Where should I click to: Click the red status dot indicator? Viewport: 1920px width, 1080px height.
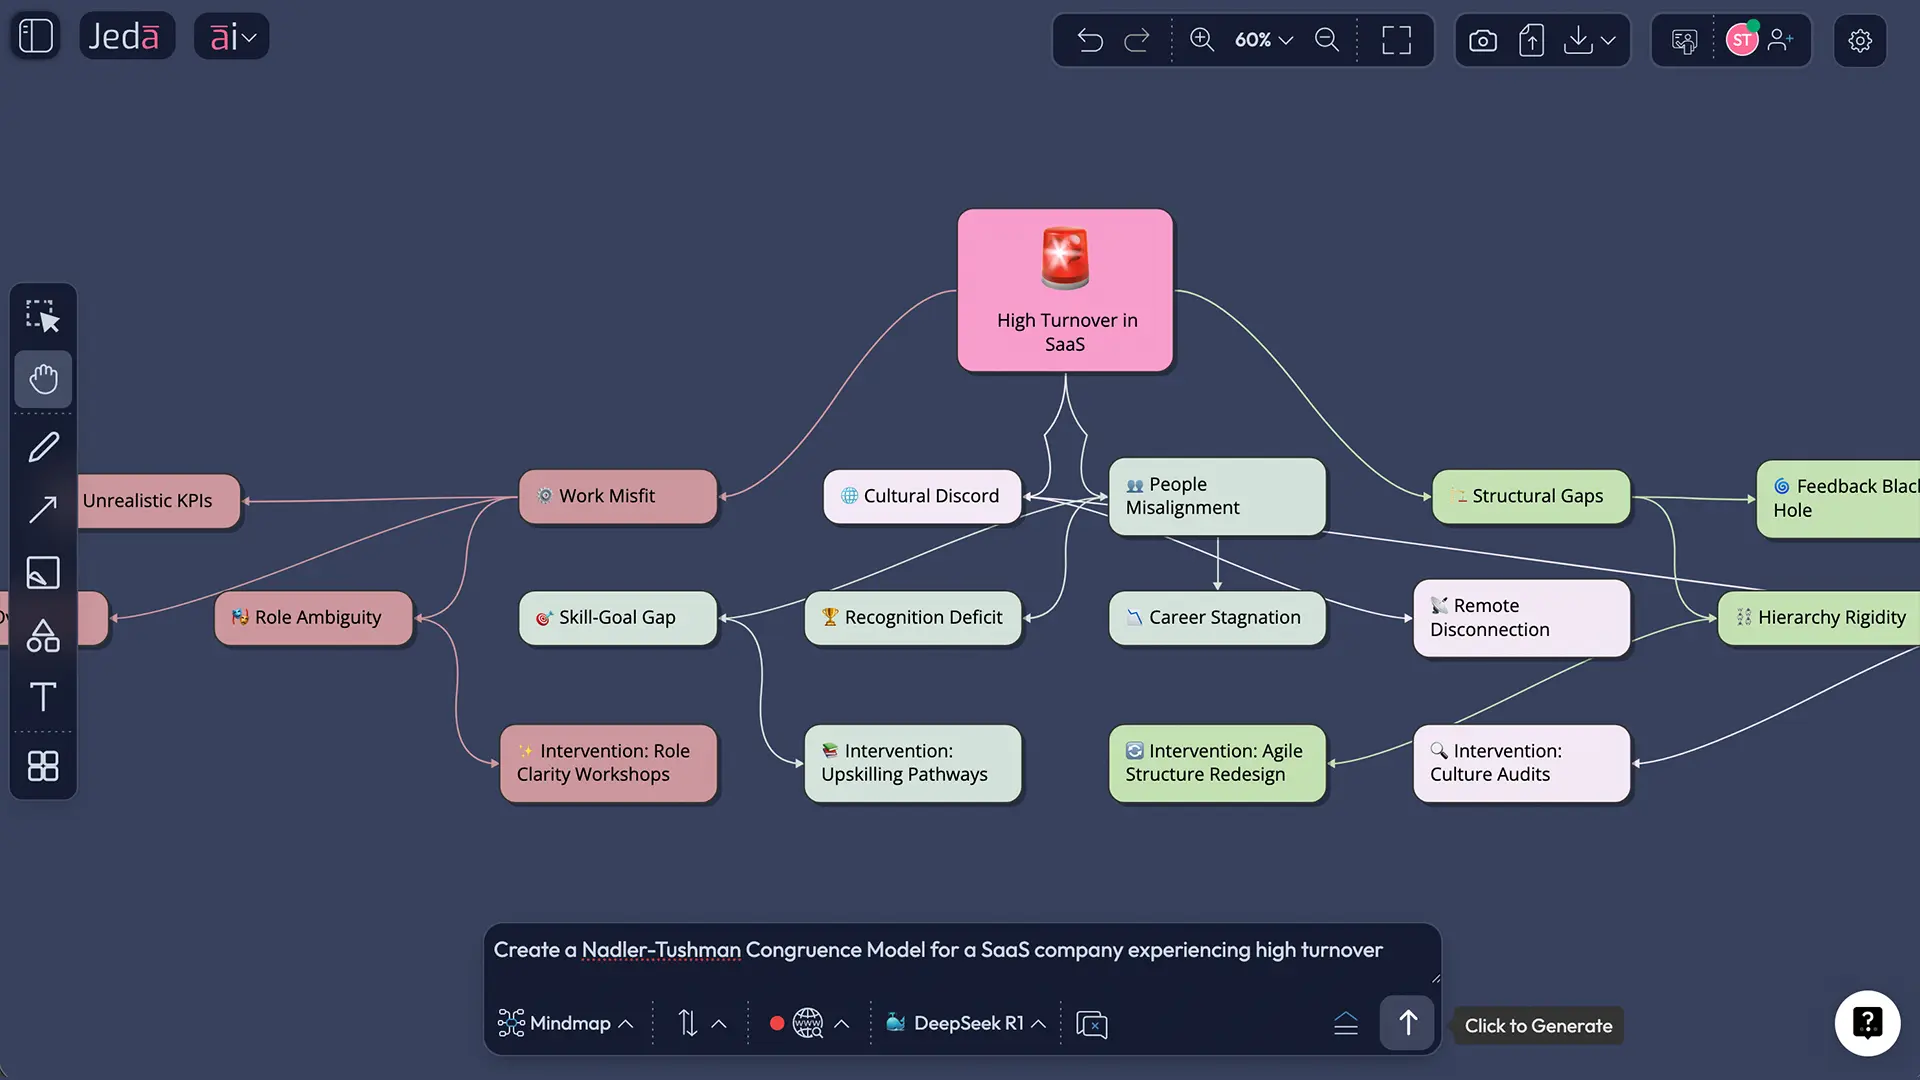[777, 1023]
